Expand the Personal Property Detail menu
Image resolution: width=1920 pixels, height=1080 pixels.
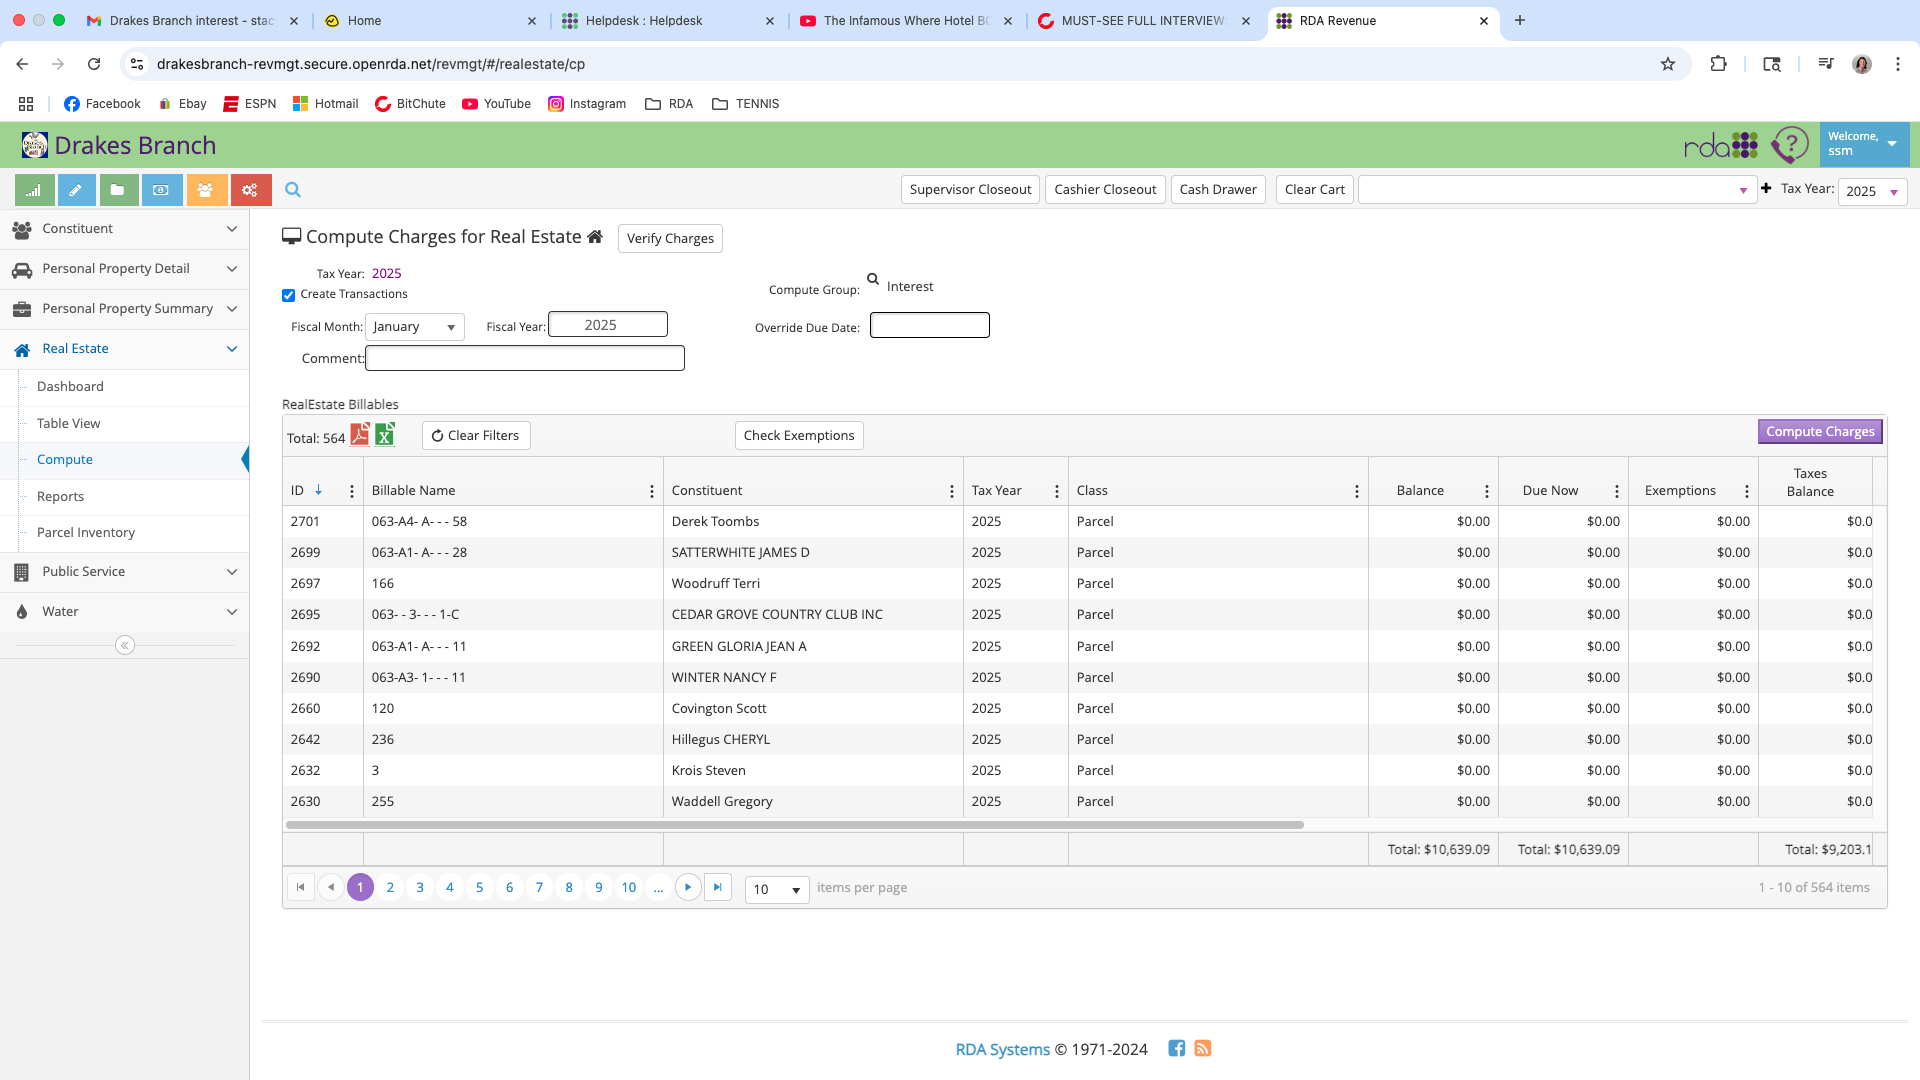point(125,269)
